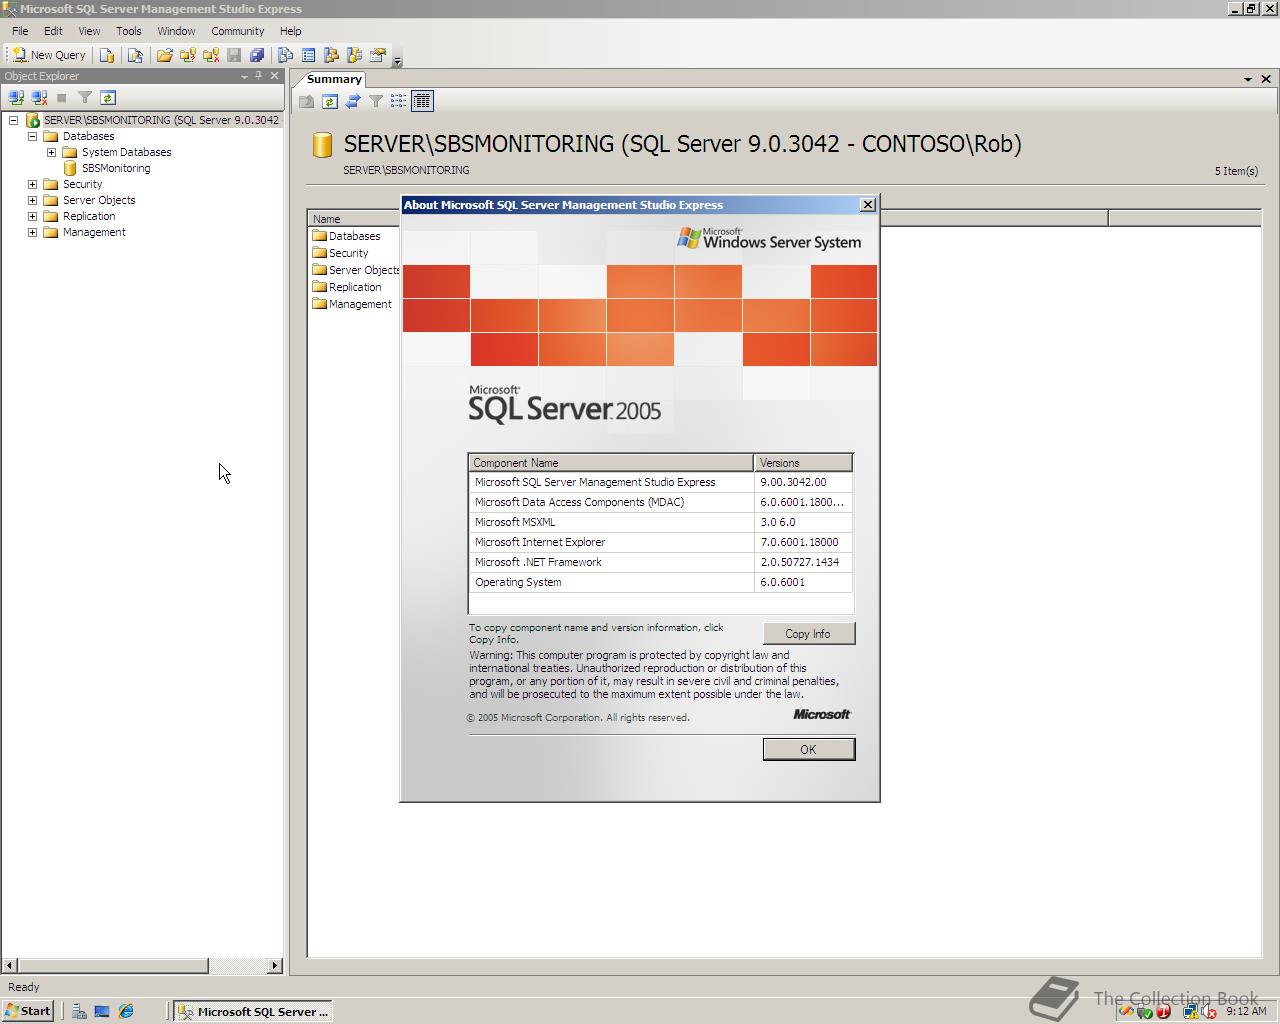Collapse the Databases tree node
Screen dimensions: 1280x1024
[x=32, y=136]
